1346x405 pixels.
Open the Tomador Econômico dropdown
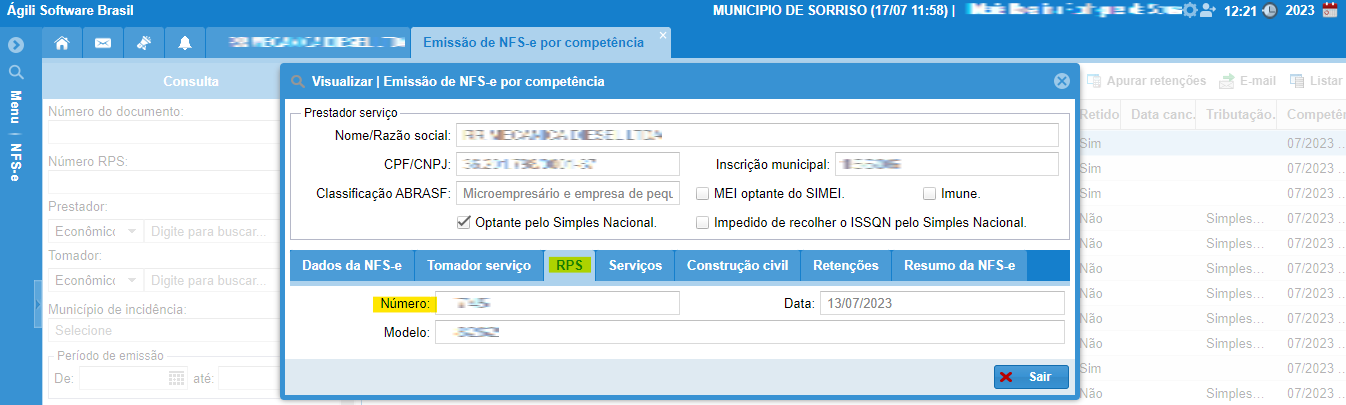coord(96,281)
